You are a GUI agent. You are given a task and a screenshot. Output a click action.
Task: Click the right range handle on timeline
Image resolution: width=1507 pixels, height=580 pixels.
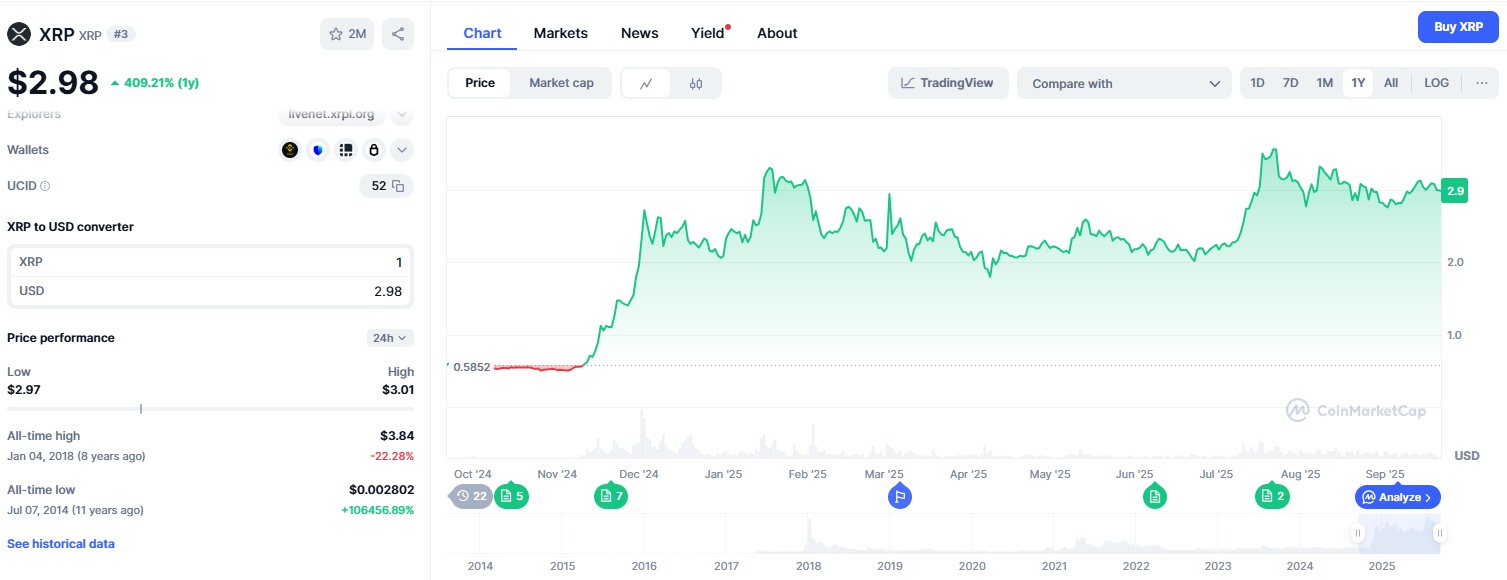point(1438,533)
